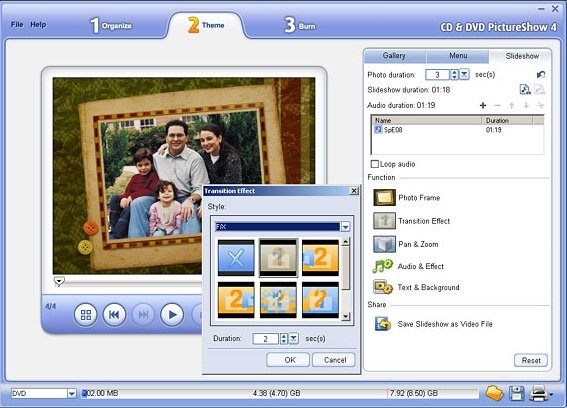Select the gray question mark transition thumbnail
Viewport: 567px width, 408px height.
[278, 258]
